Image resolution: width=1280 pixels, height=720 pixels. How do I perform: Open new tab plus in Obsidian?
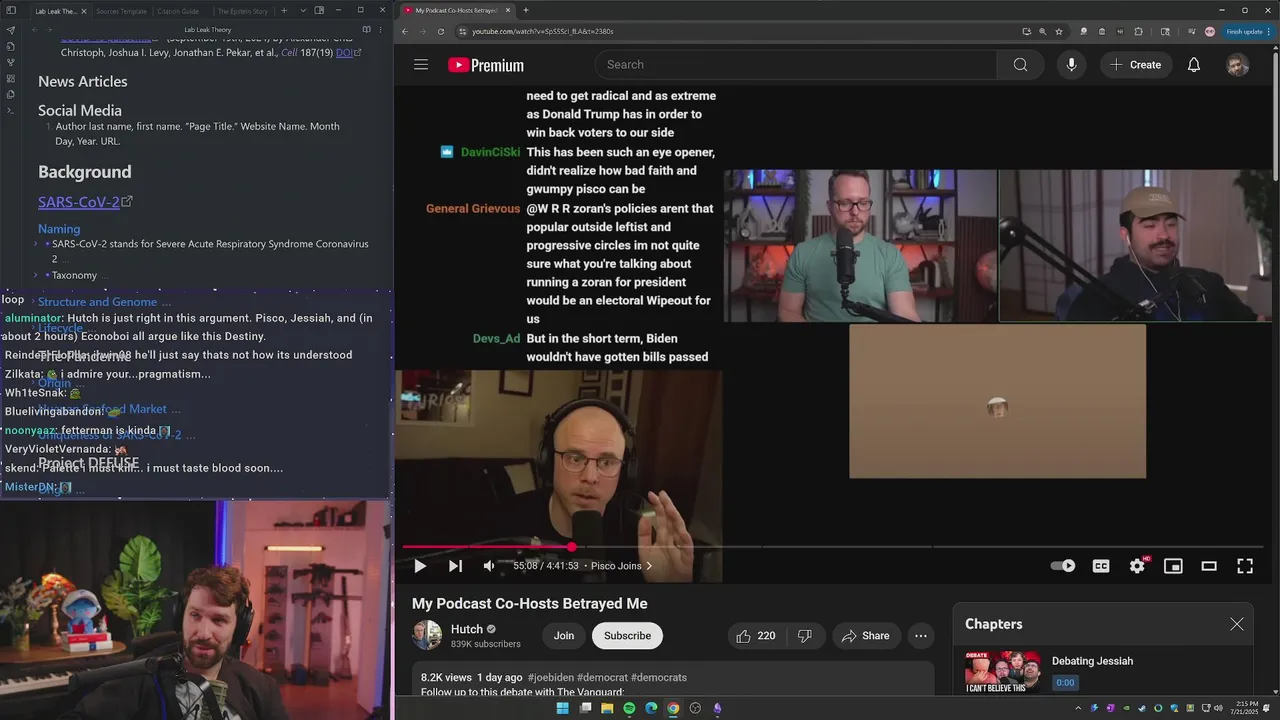(284, 11)
